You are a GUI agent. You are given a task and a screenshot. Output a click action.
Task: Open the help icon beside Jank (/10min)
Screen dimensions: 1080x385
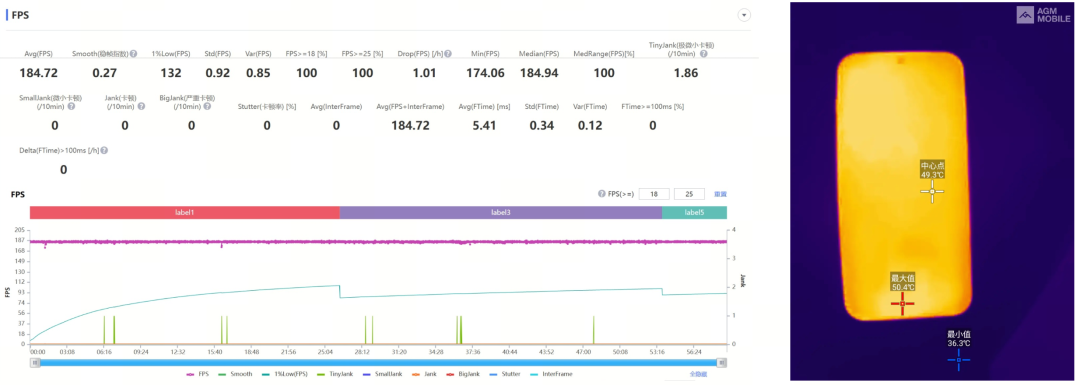coord(140,106)
